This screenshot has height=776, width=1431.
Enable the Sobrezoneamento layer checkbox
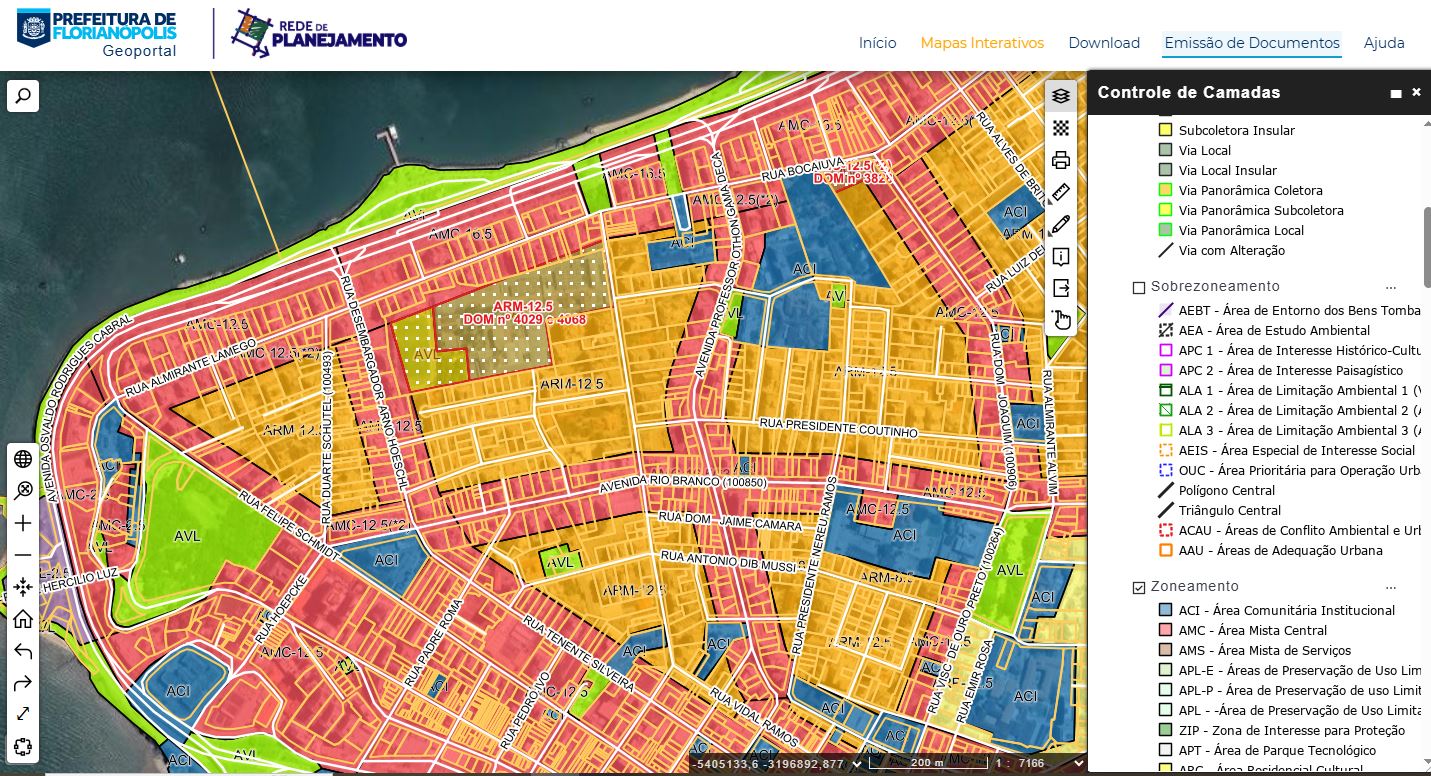pyautogui.click(x=1138, y=287)
